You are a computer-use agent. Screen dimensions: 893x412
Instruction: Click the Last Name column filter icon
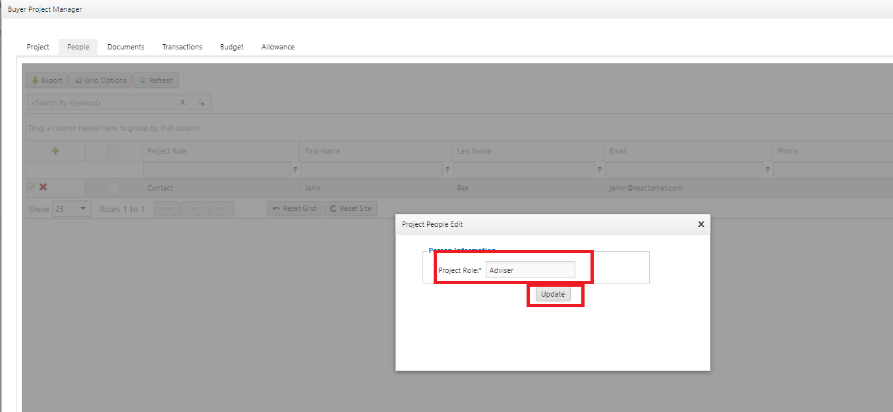coord(599,170)
